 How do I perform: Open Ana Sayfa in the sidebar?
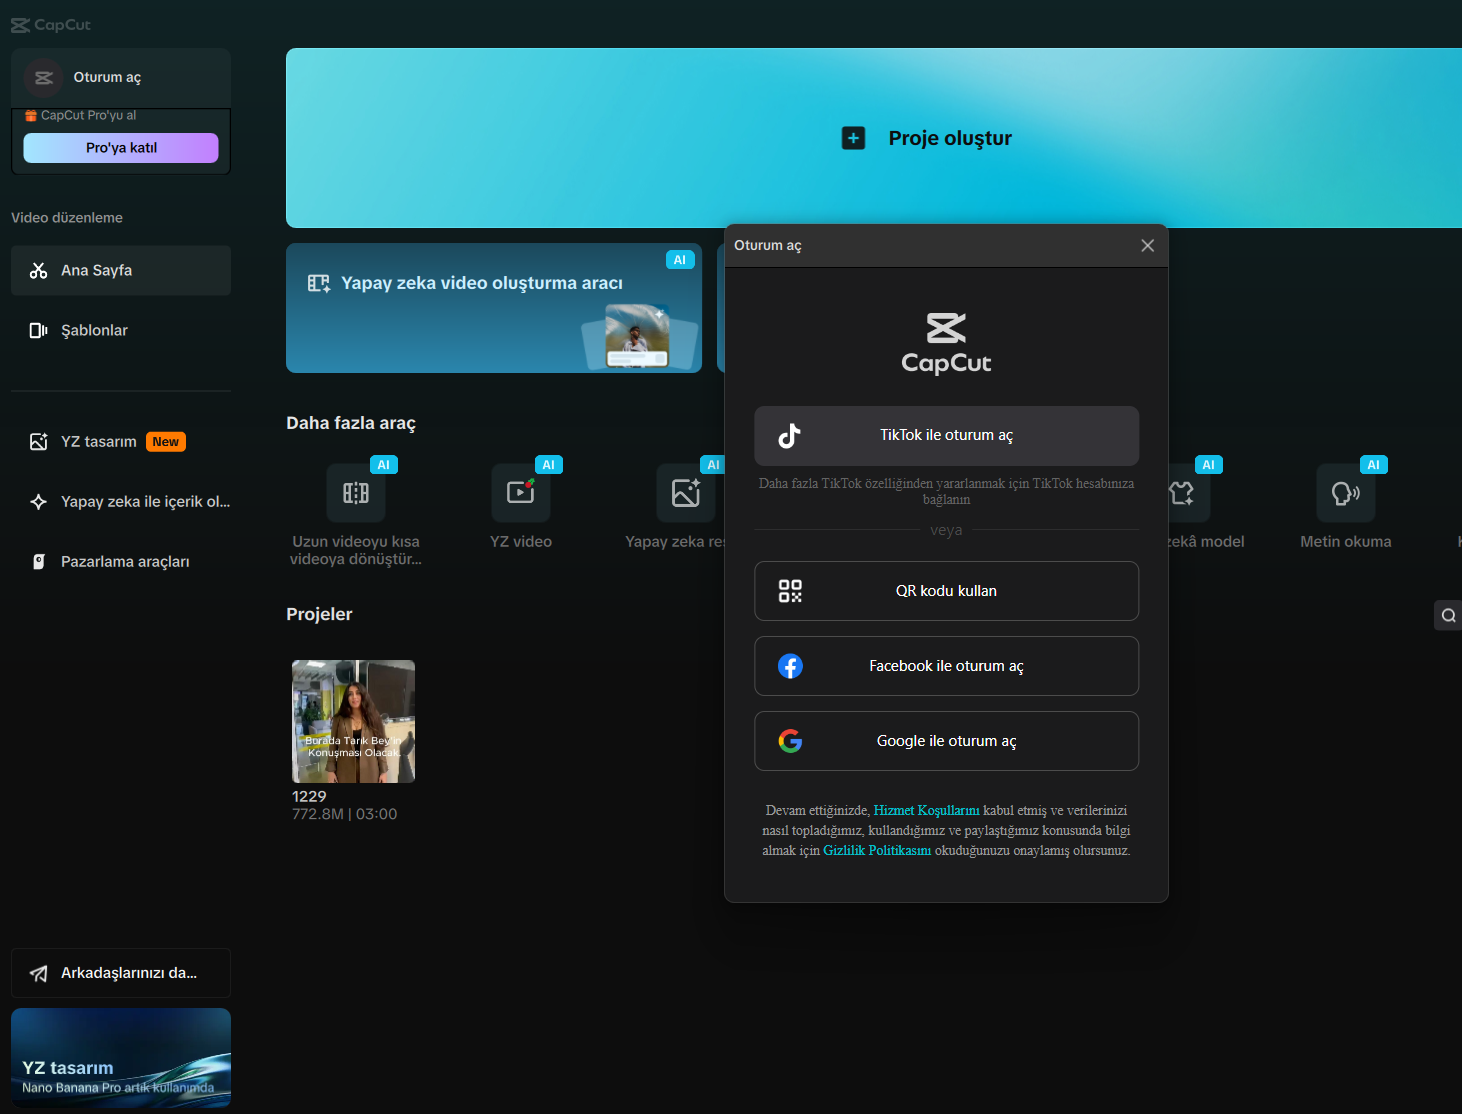click(x=121, y=270)
